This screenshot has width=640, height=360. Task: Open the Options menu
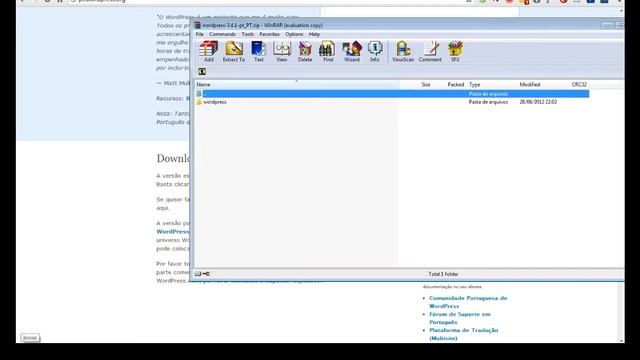coord(294,34)
